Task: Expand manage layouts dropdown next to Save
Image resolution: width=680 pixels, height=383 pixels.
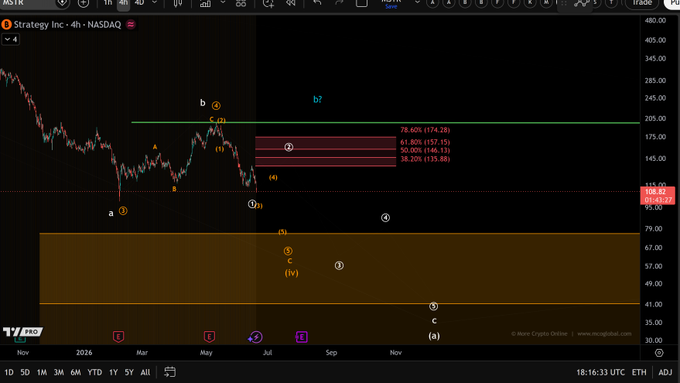Action: pos(417,3)
